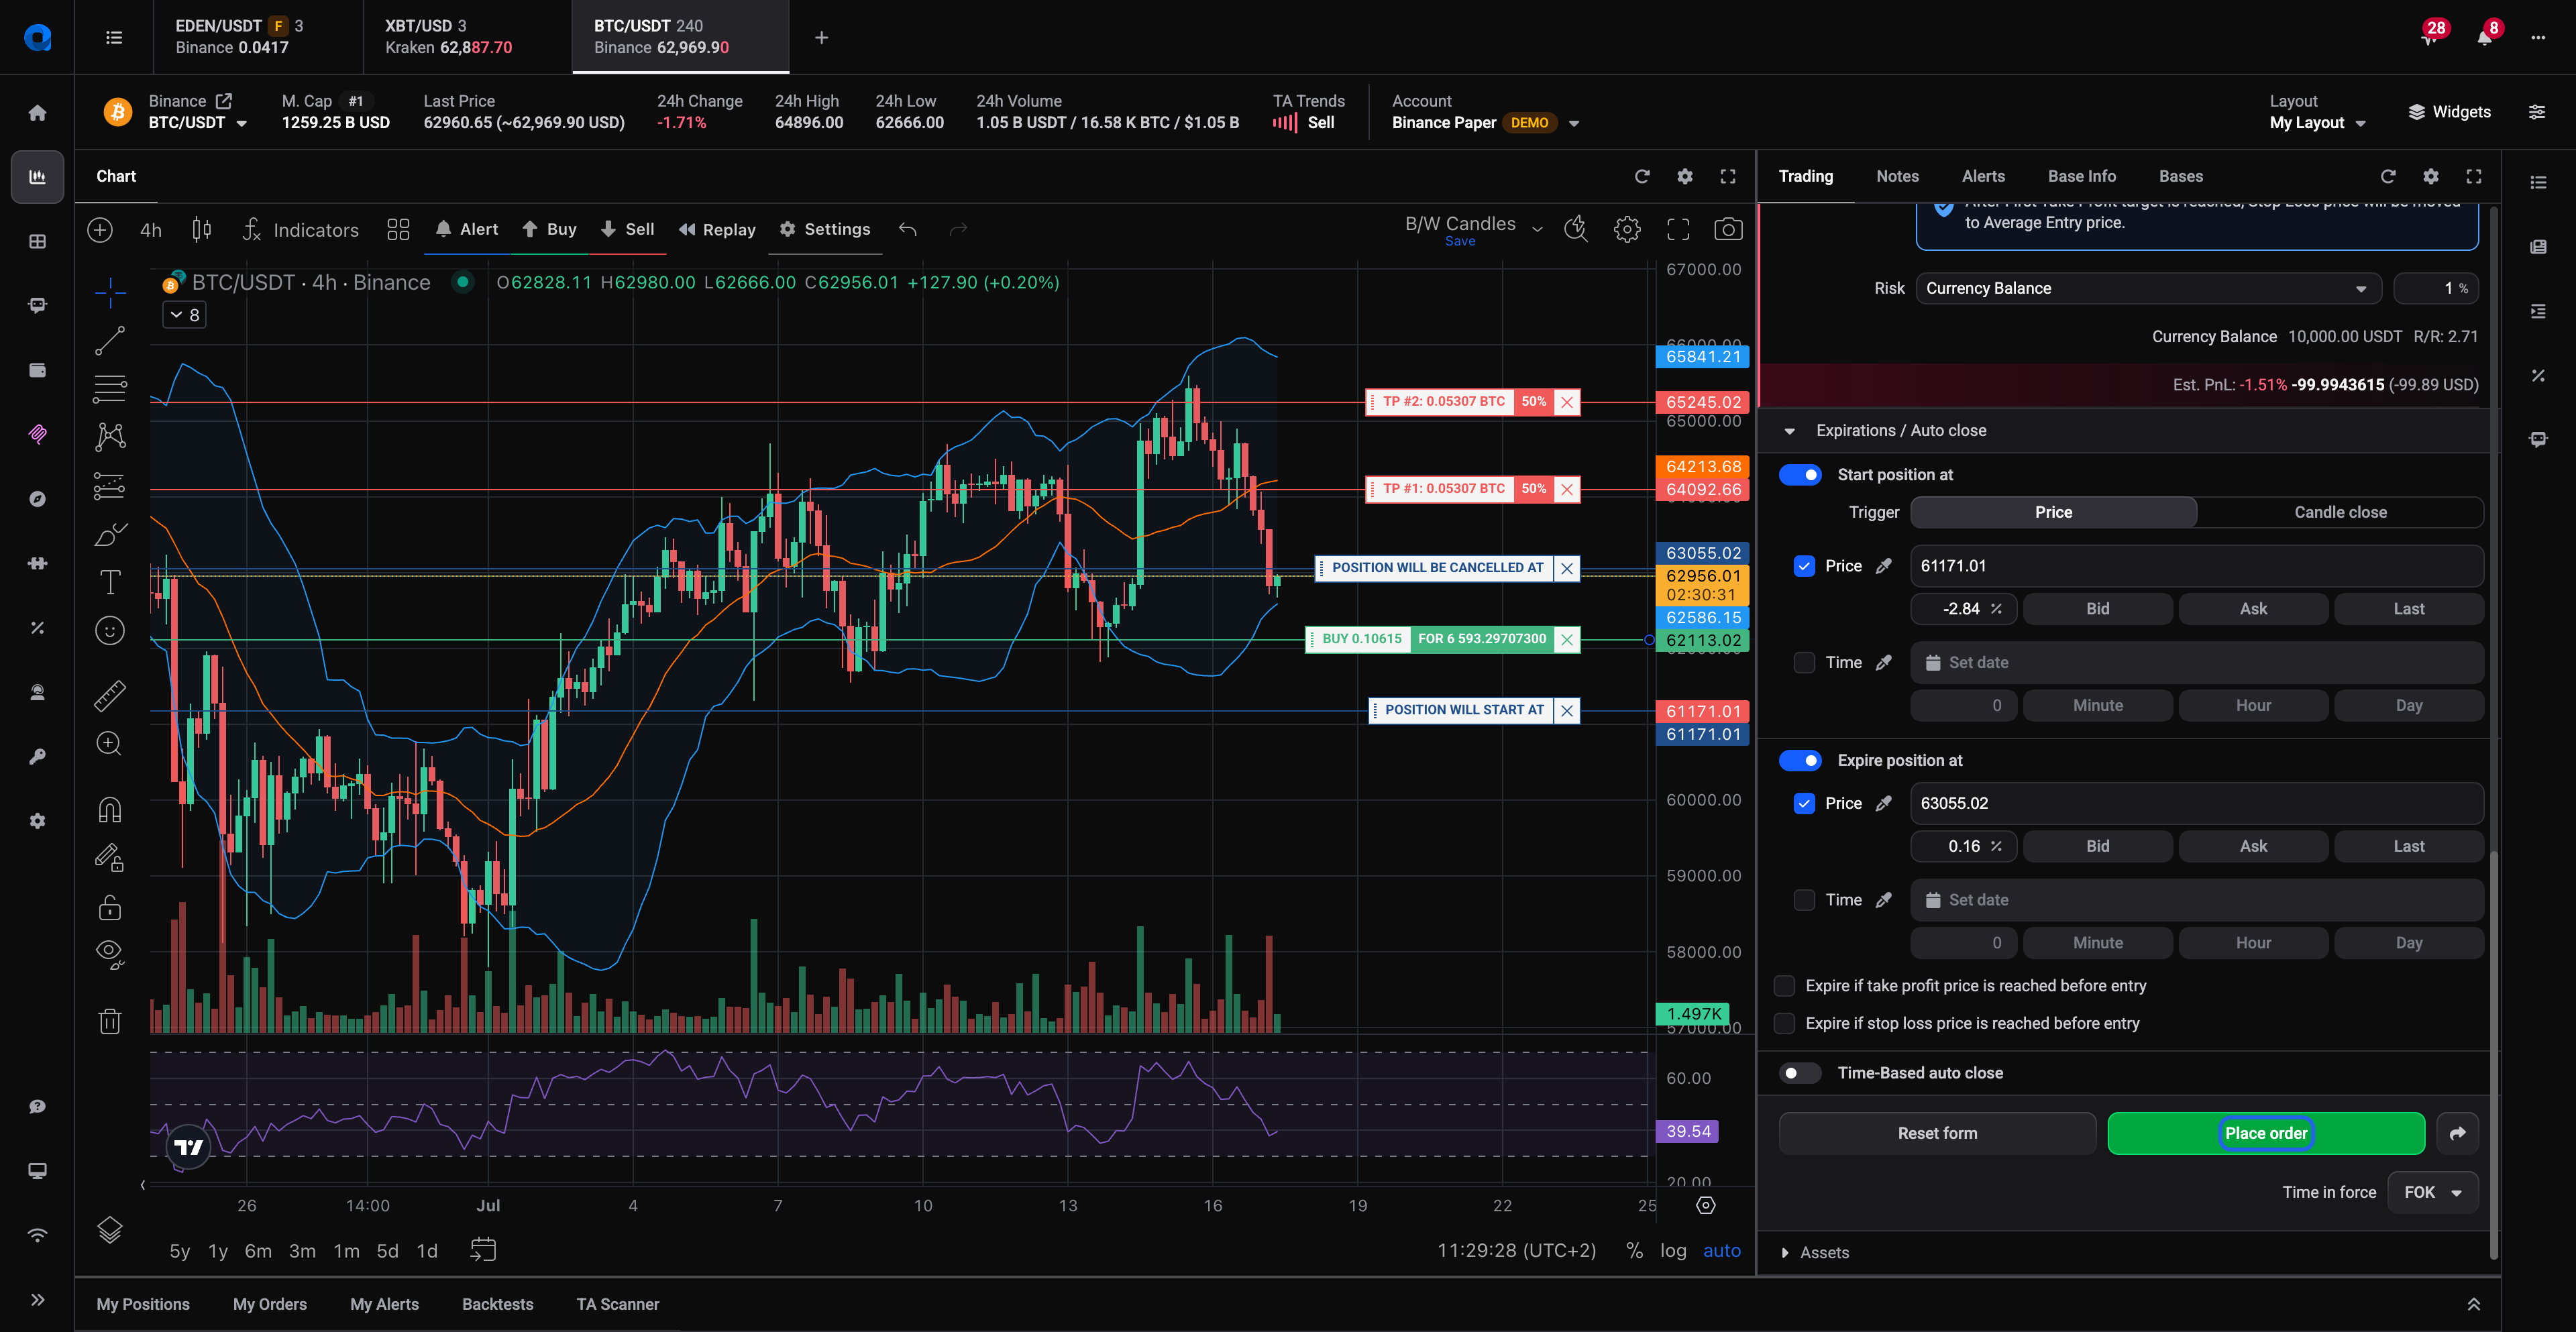Open the brush drawing tool

110,534
